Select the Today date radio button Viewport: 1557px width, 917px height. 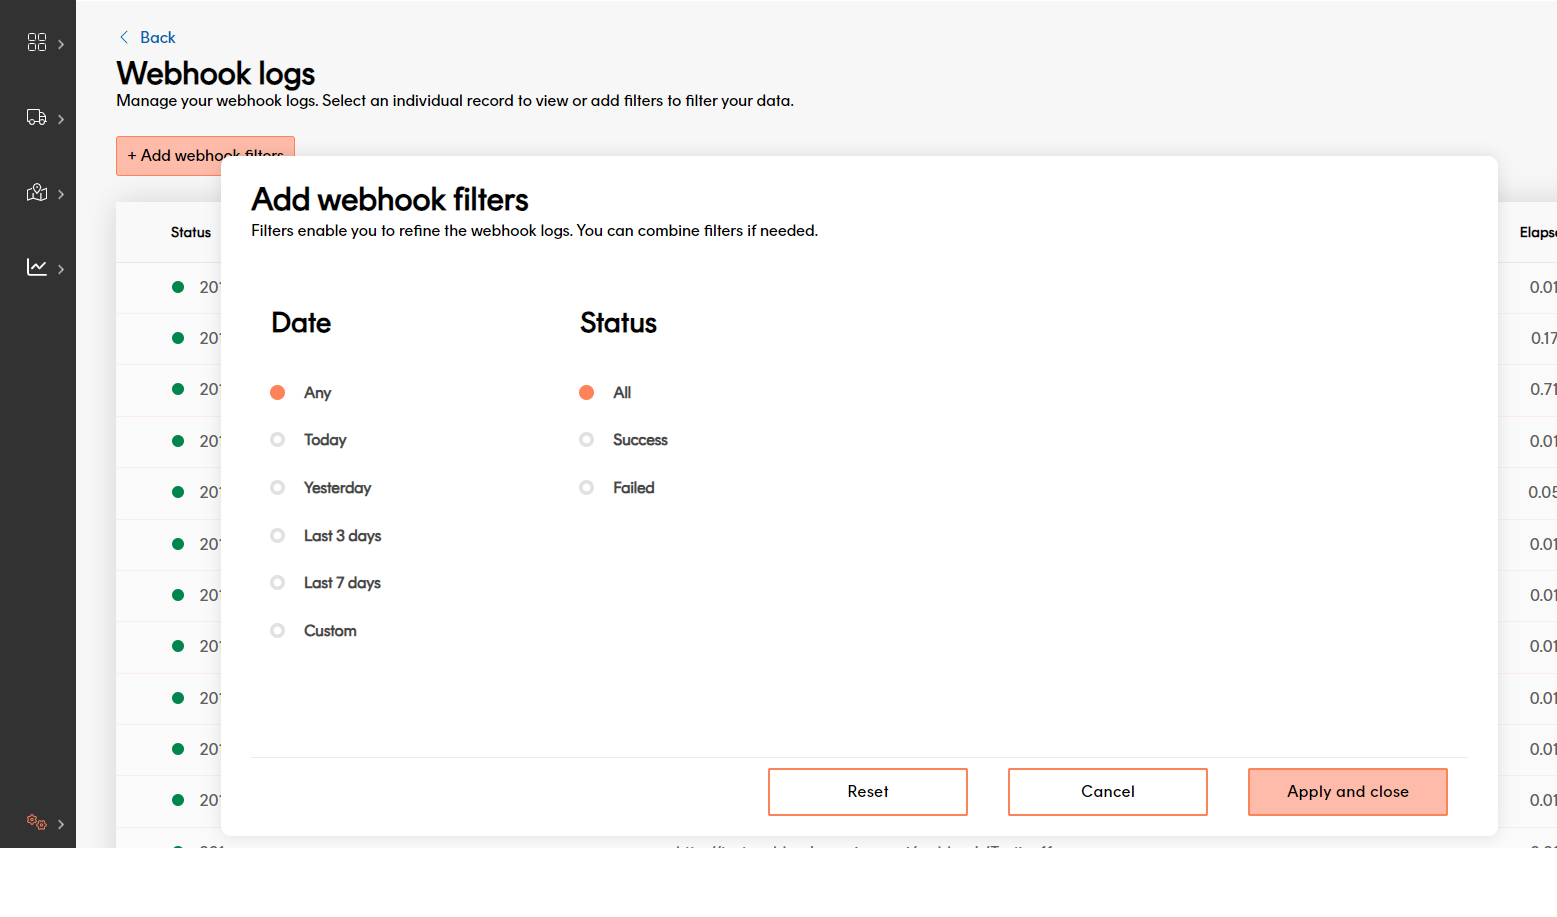pos(278,440)
